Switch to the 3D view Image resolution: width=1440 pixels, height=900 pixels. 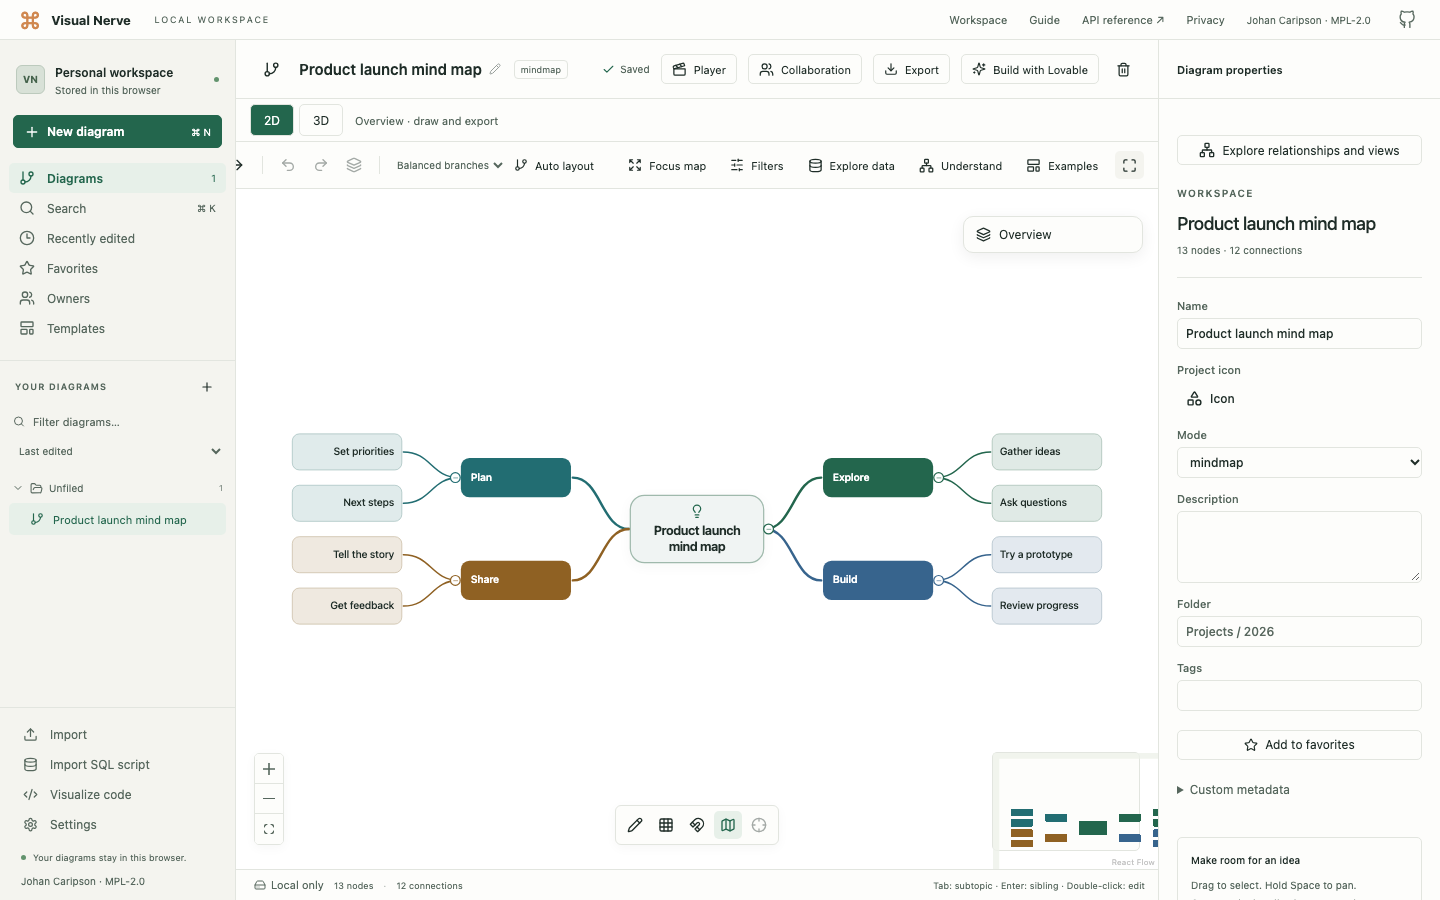[x=321, y=120]
